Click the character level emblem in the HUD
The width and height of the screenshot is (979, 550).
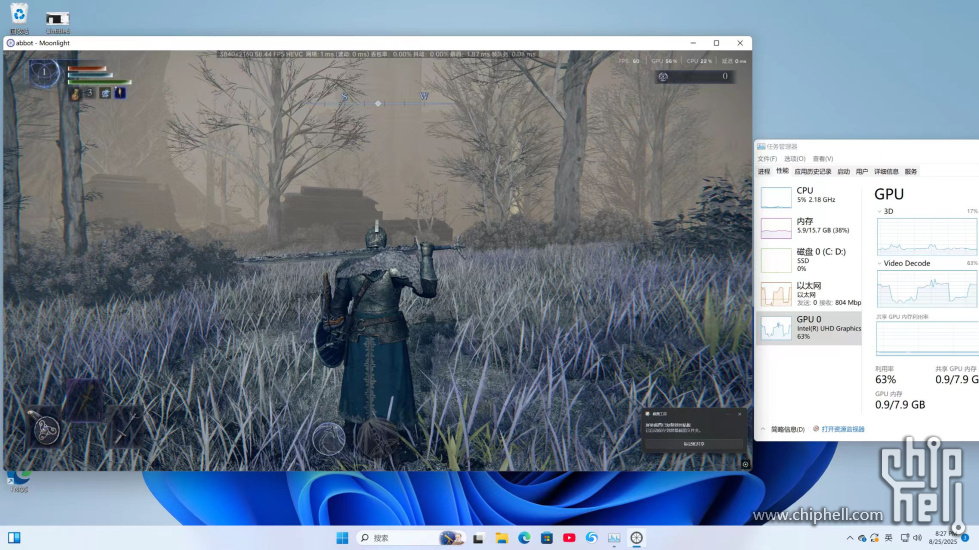[44, 72]
